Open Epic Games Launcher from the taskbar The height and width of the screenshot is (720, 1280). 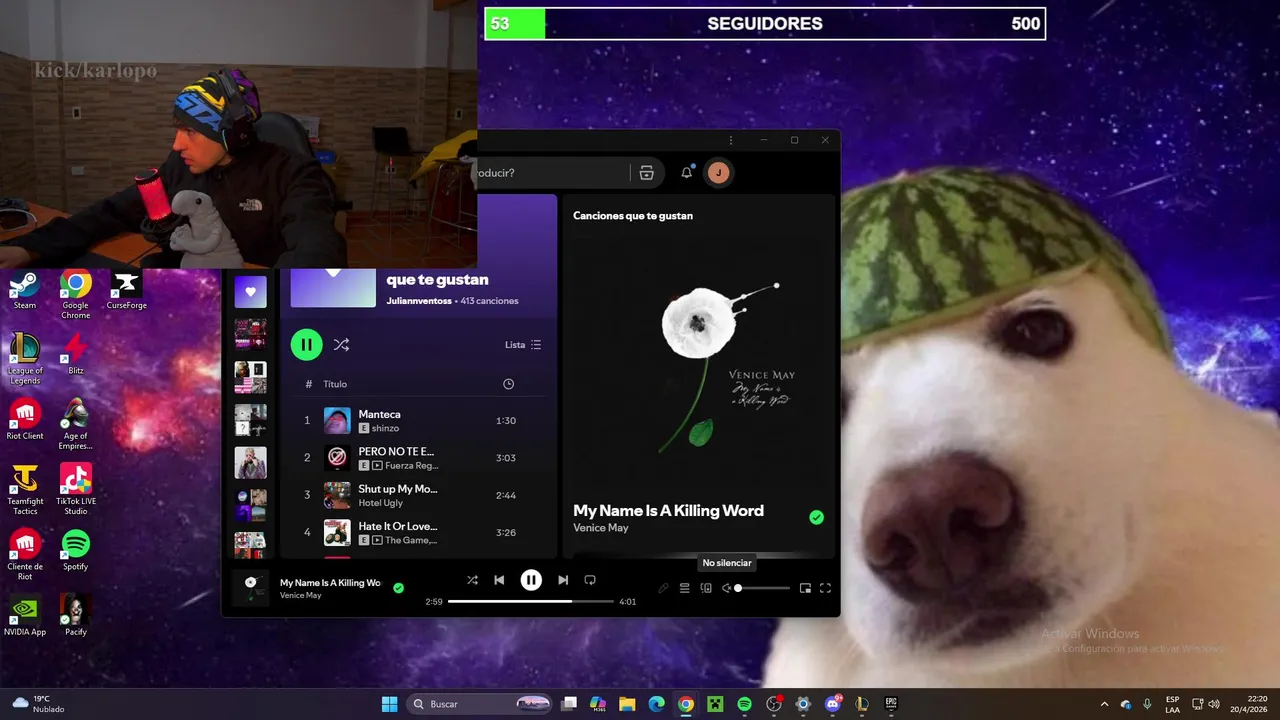[x=890, y=704]
